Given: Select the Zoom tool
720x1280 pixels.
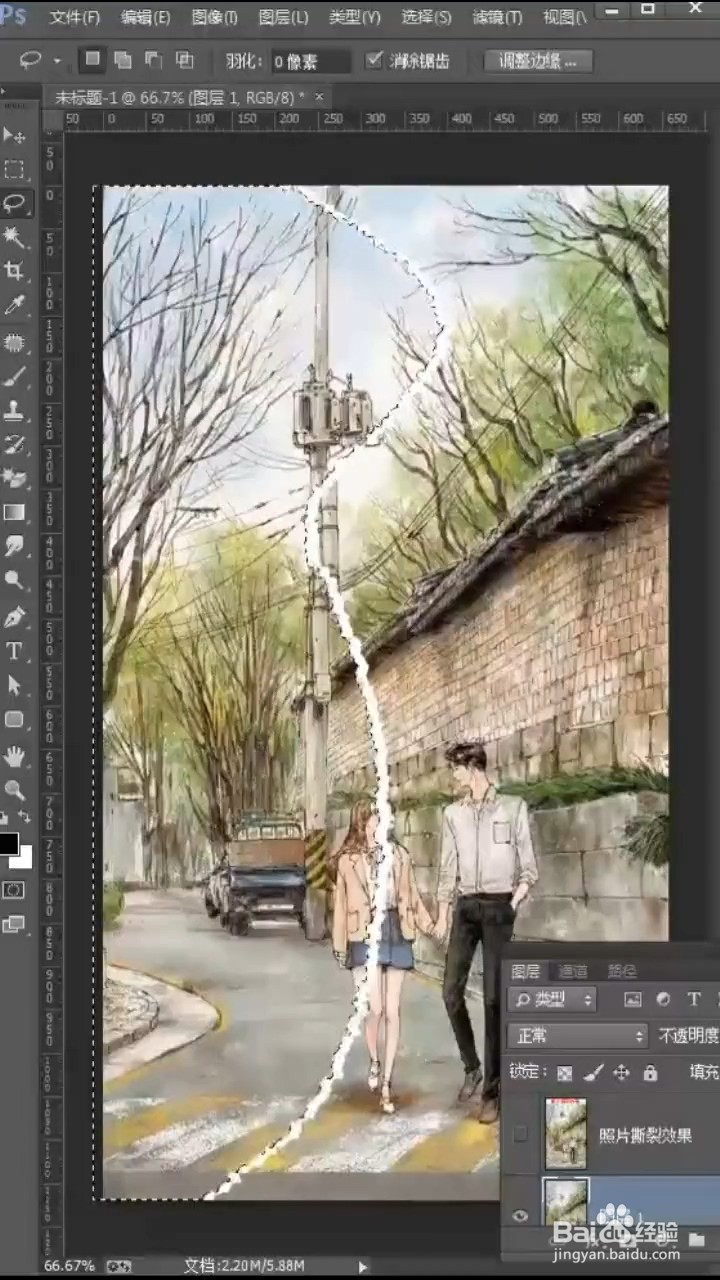Looking at the screenshot, I should 14,790.
